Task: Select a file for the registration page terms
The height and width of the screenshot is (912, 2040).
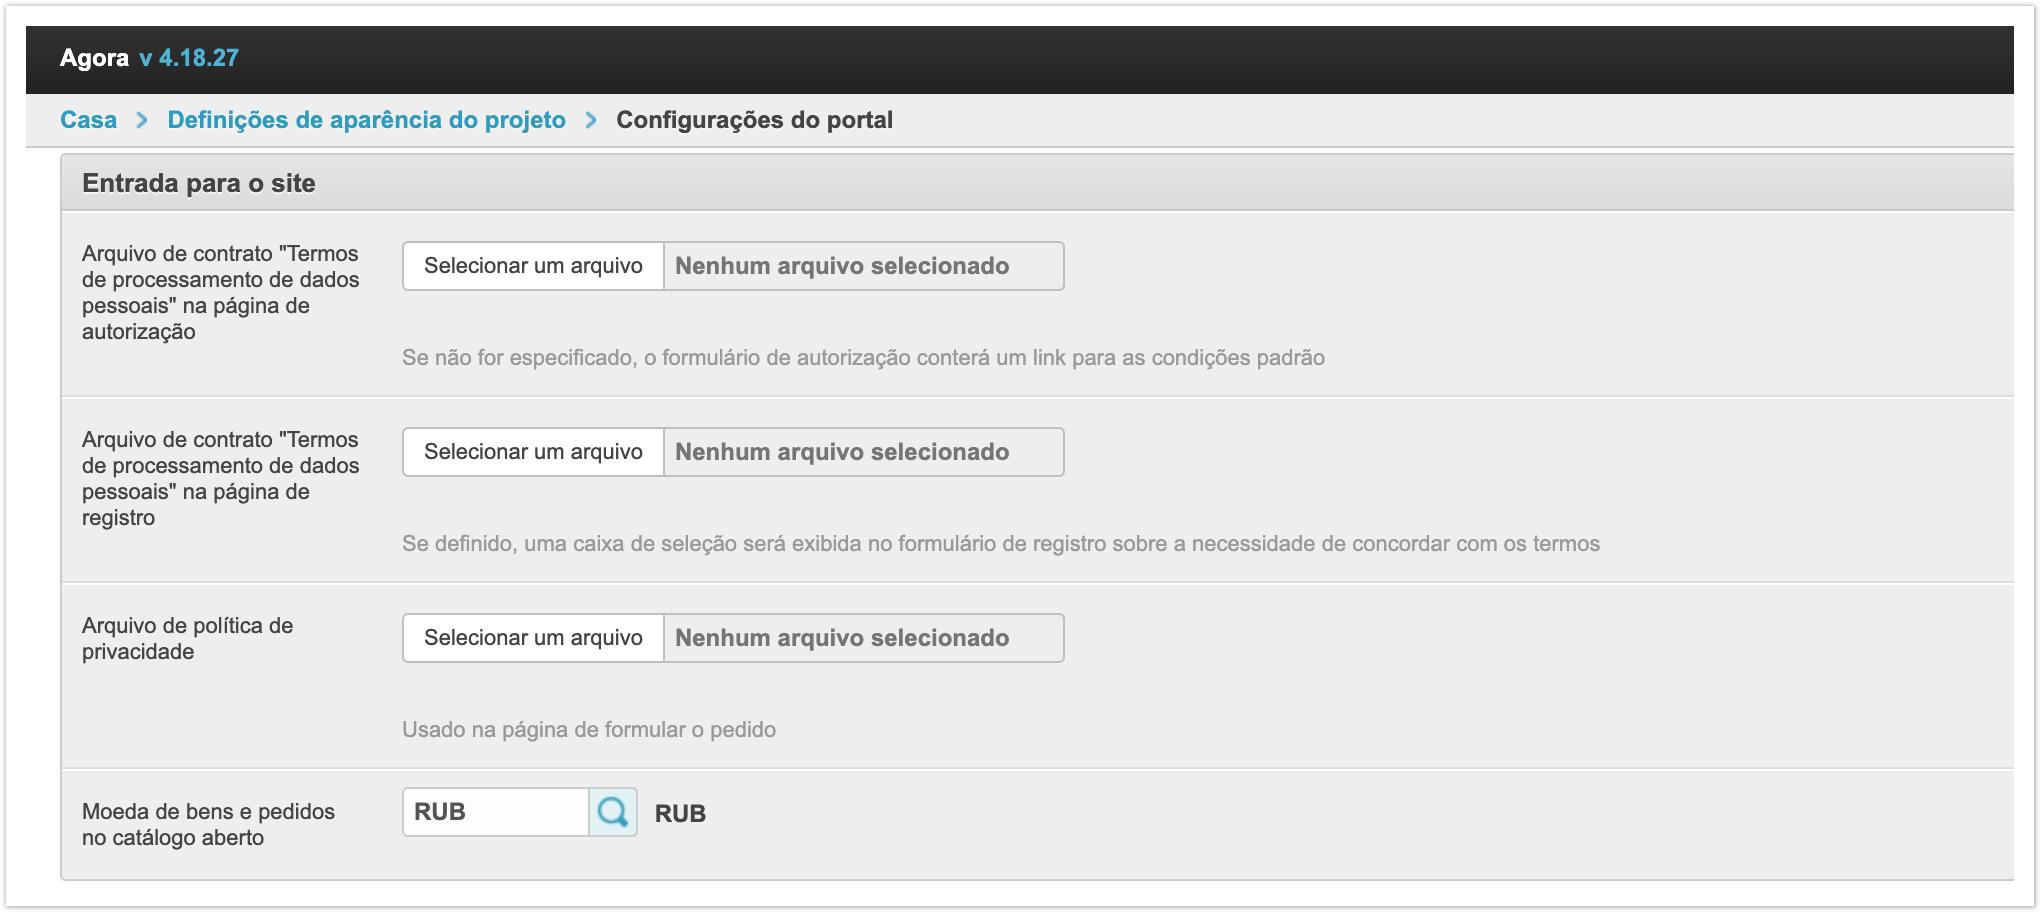Action: 533,452
